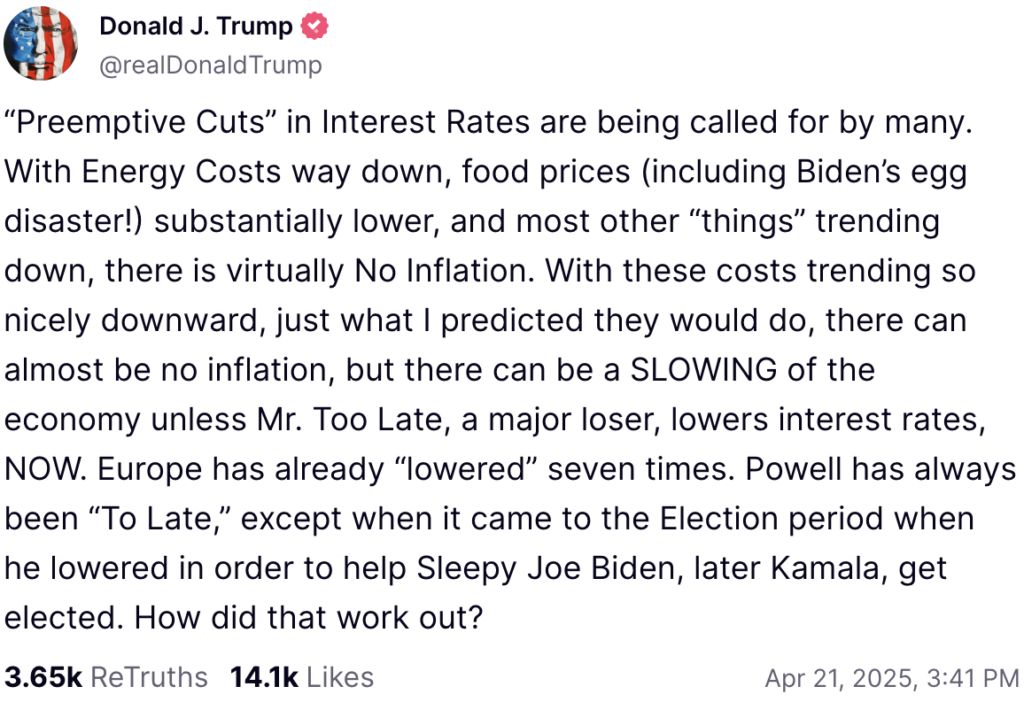
Task: View the 14.1k Likes list
Action: [301, 677]
